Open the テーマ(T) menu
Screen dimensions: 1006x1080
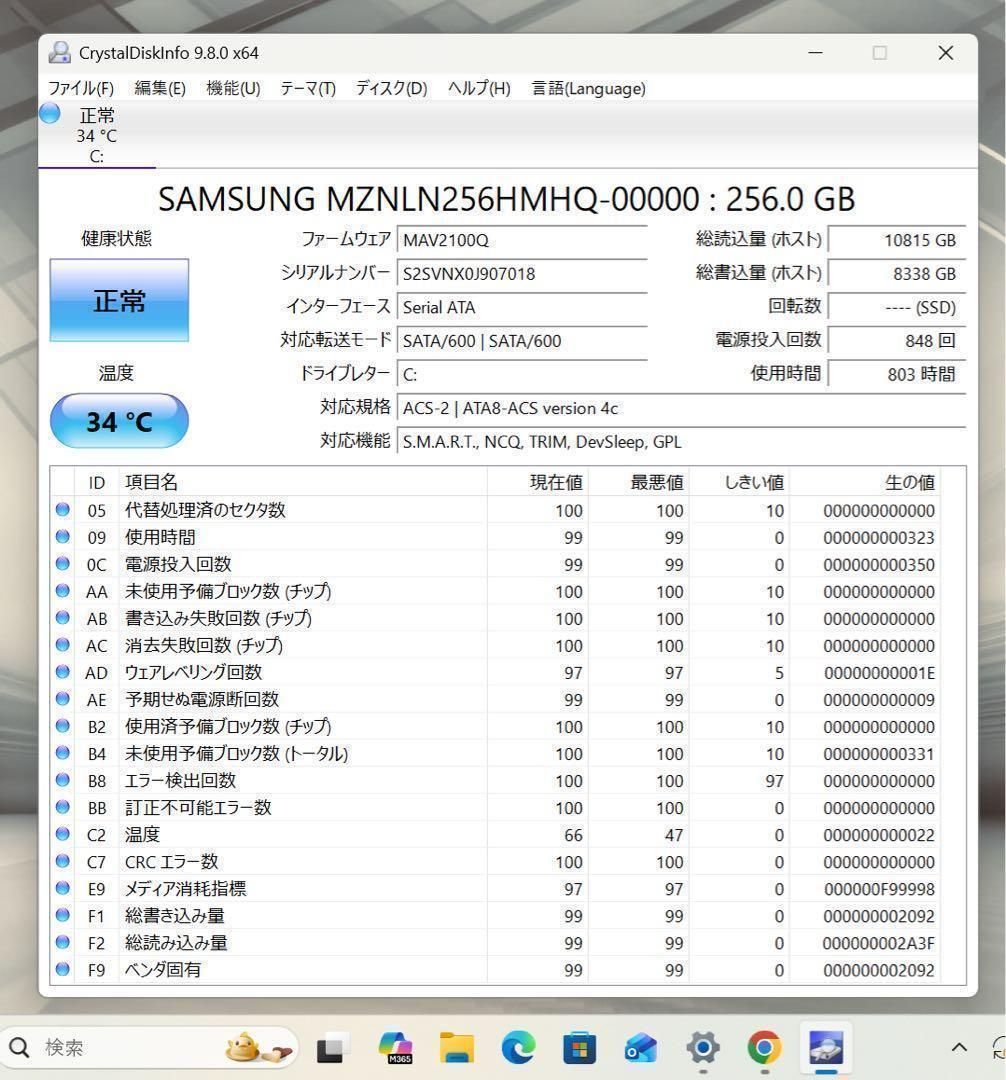[x=308, y=88]
